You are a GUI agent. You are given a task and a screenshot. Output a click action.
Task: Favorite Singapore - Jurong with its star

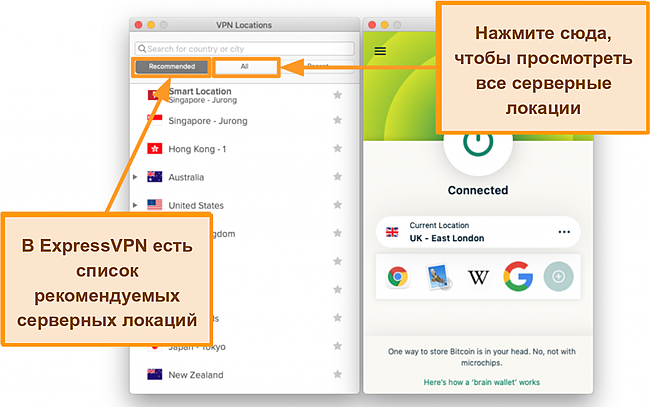pyautogui.click(x=337, y=120)
